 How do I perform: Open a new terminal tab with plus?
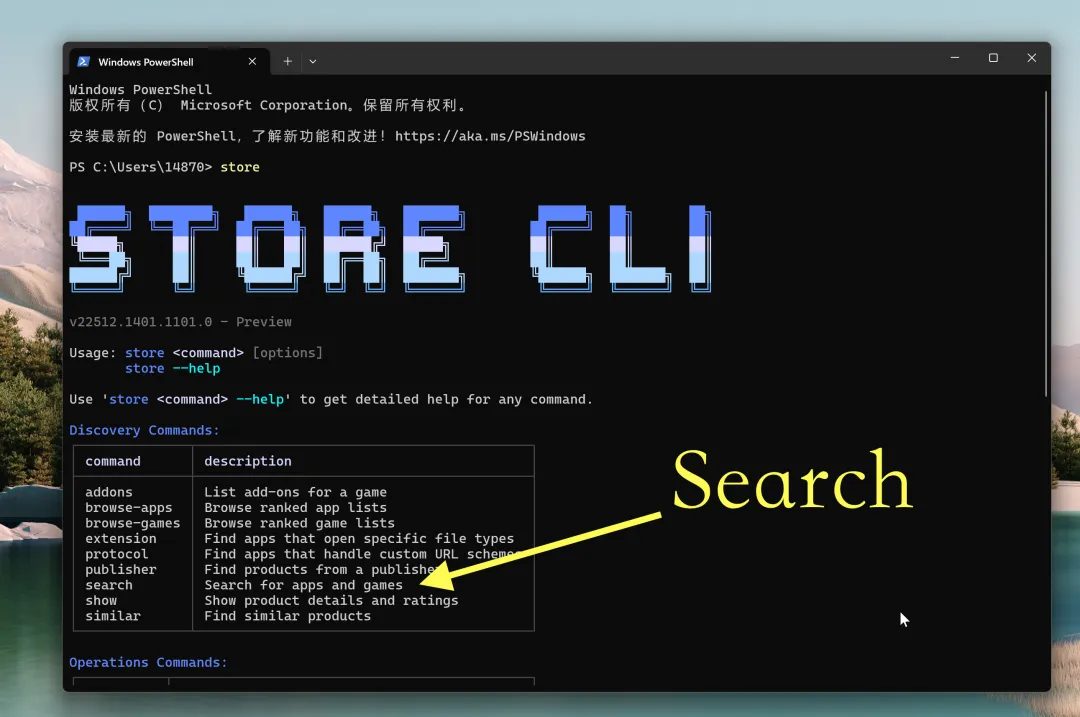[x=287, y=61]
